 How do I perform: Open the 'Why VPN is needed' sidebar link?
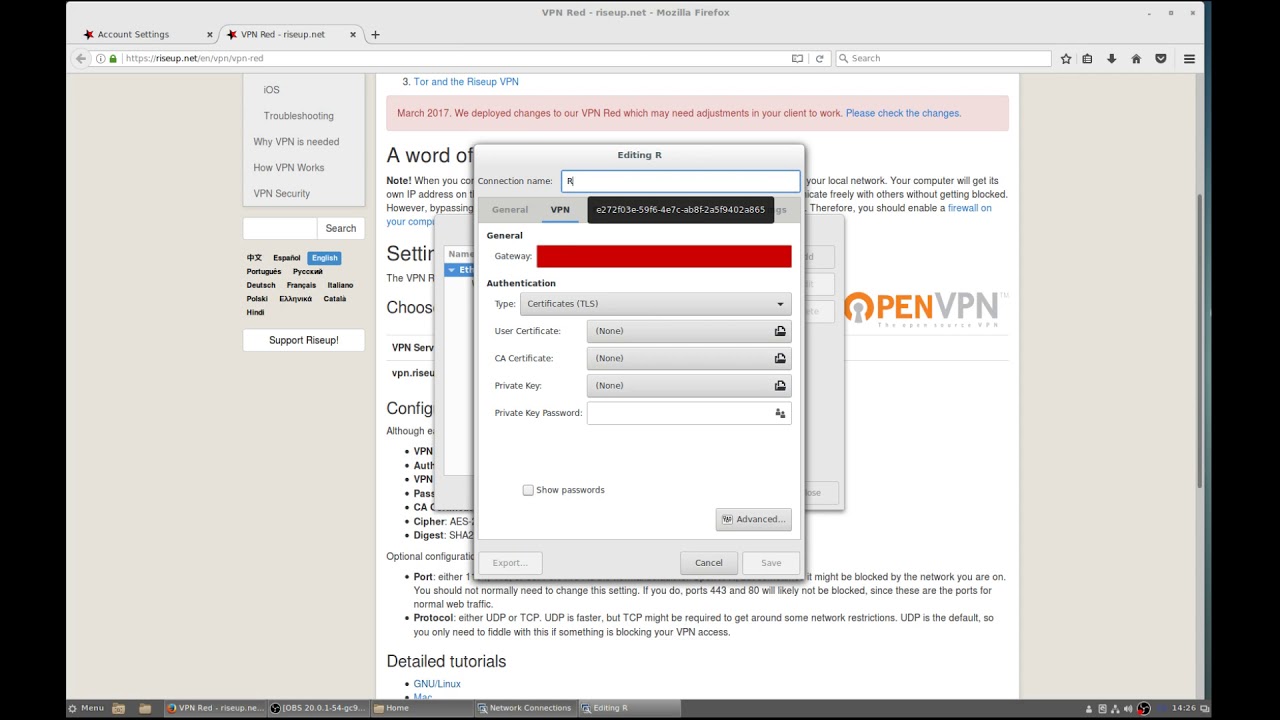pyautogui.click(x=296, y=142)
